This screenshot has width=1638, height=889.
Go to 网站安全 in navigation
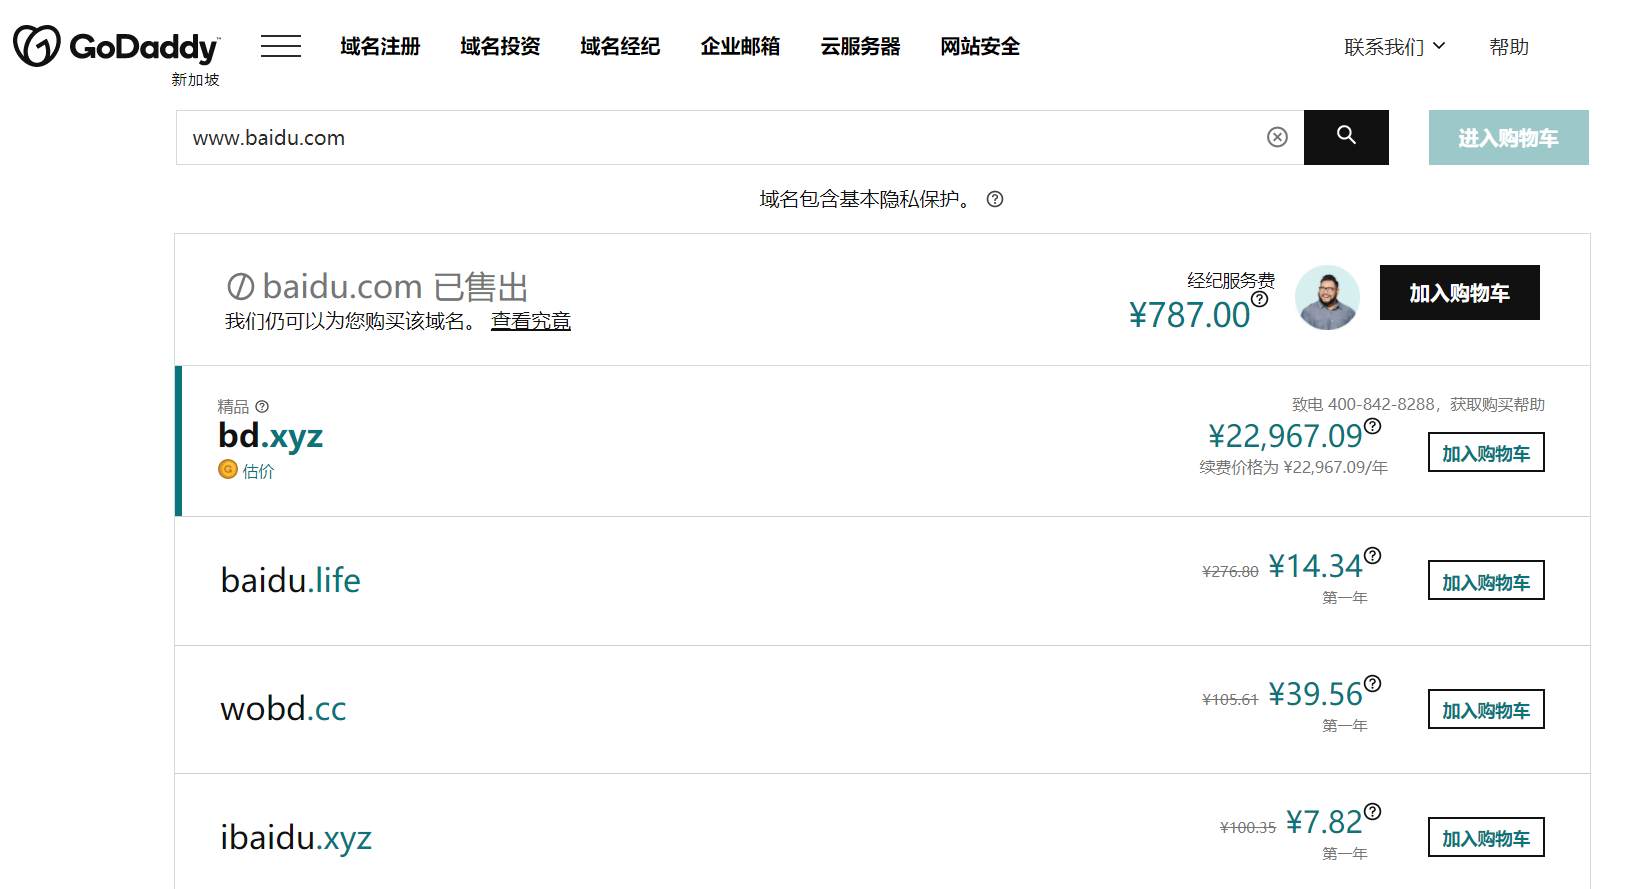point(980,47)
